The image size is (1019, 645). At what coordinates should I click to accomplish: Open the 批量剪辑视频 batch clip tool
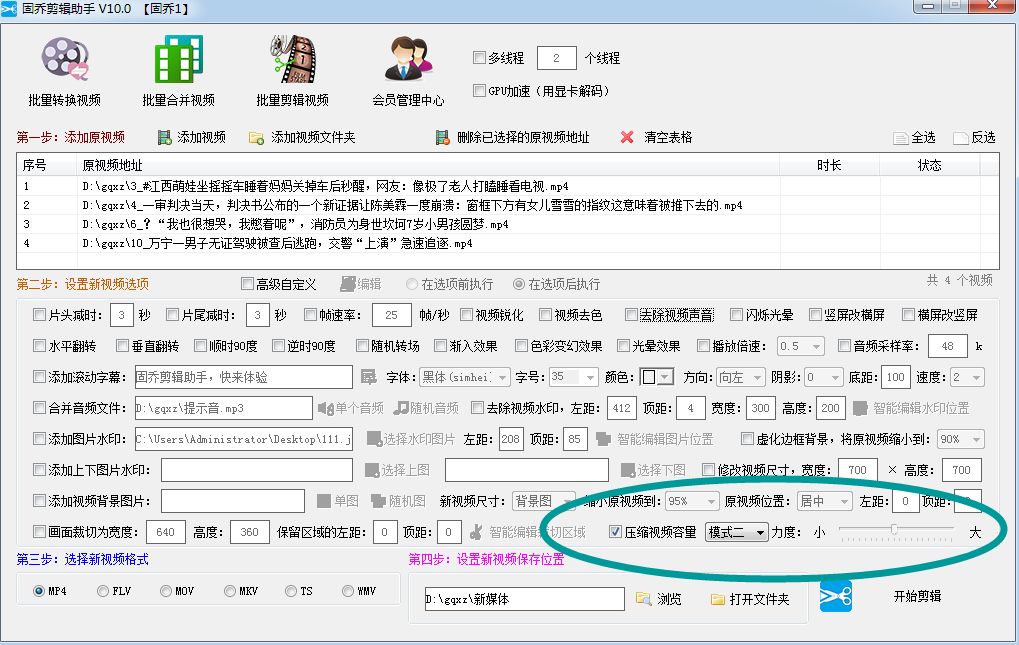pyautogui.click(x=291, y=68)
